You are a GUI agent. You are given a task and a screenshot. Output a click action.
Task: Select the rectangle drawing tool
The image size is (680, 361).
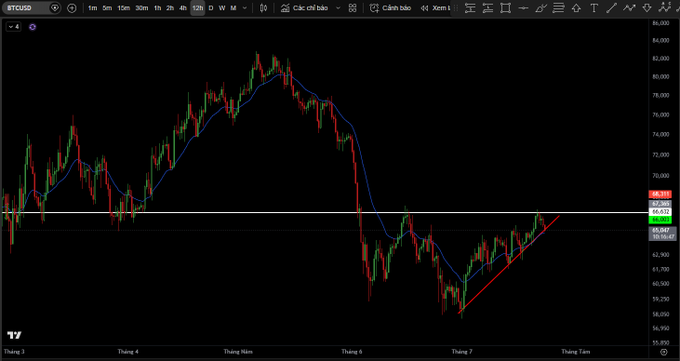(505, 8)
